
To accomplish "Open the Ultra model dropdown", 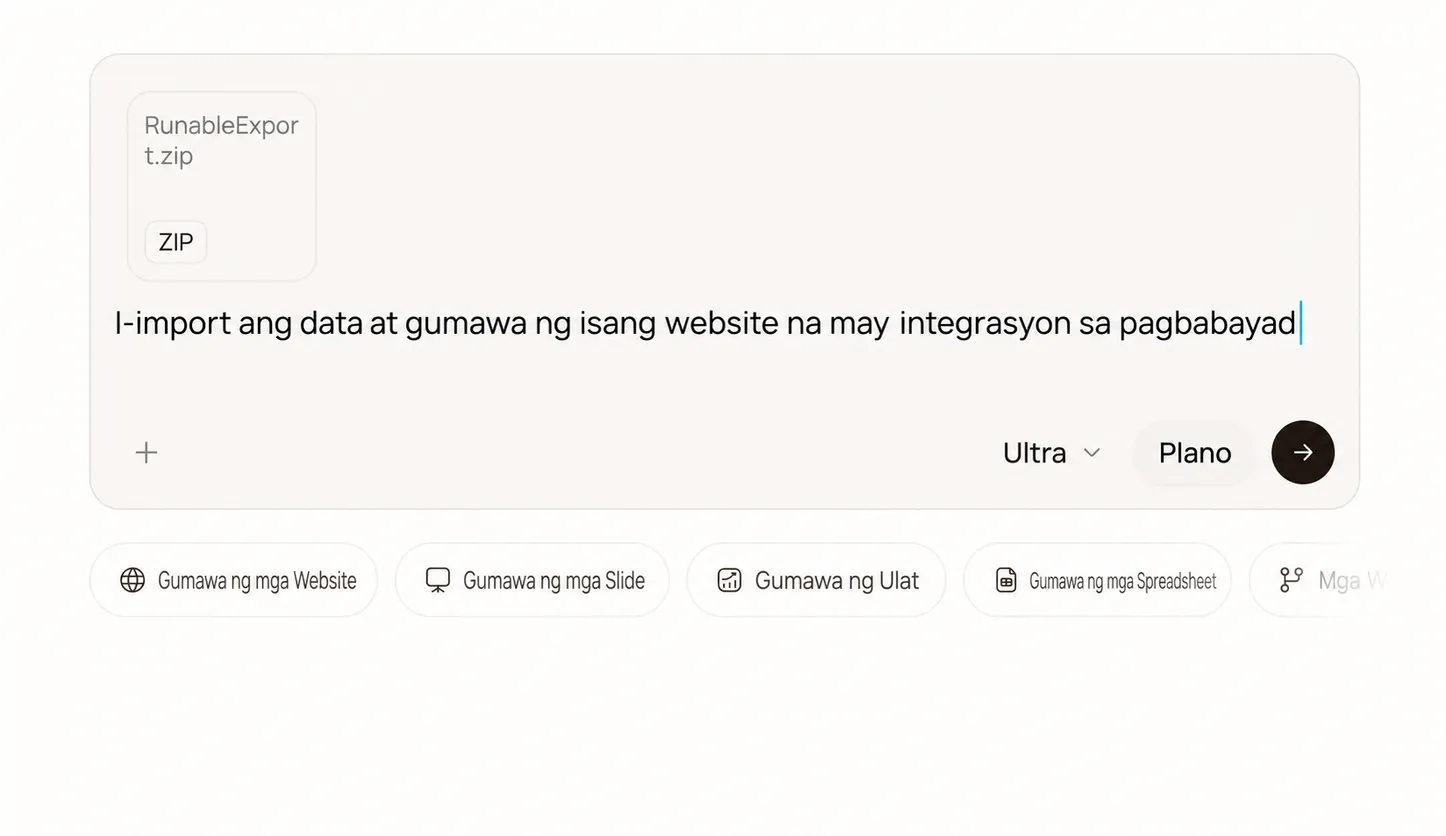I will tap(1051, 453).
